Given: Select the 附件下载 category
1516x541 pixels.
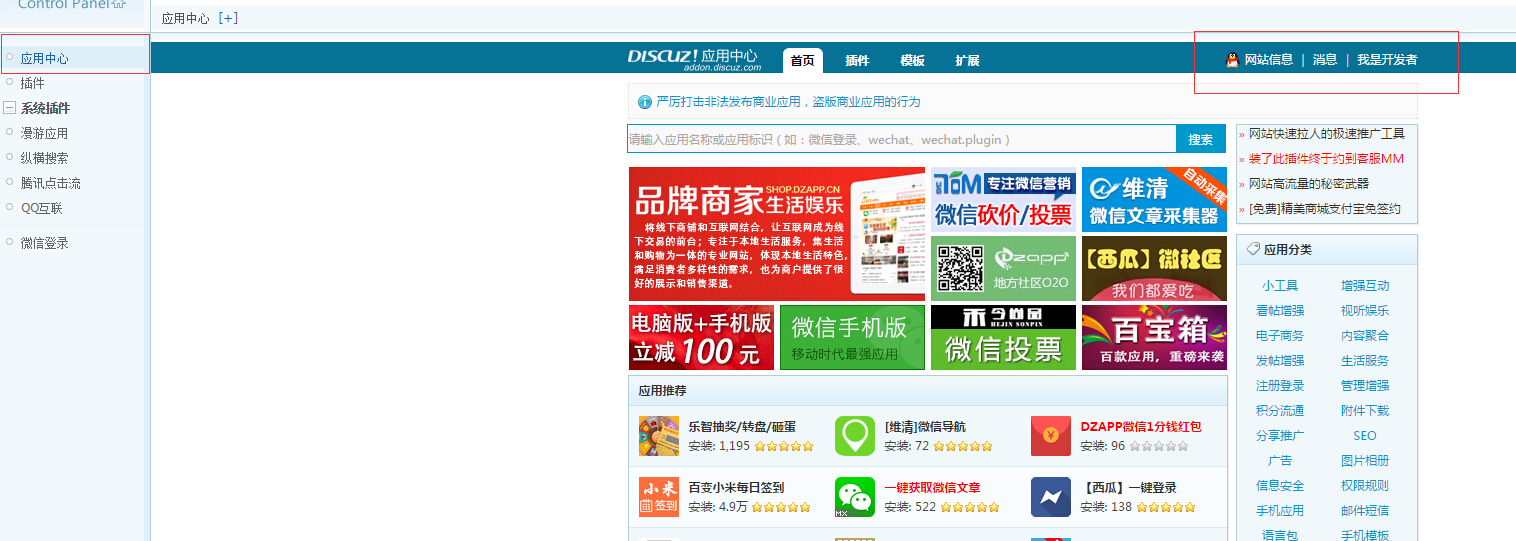Looking at the screenshot, I should (1365, 411).
